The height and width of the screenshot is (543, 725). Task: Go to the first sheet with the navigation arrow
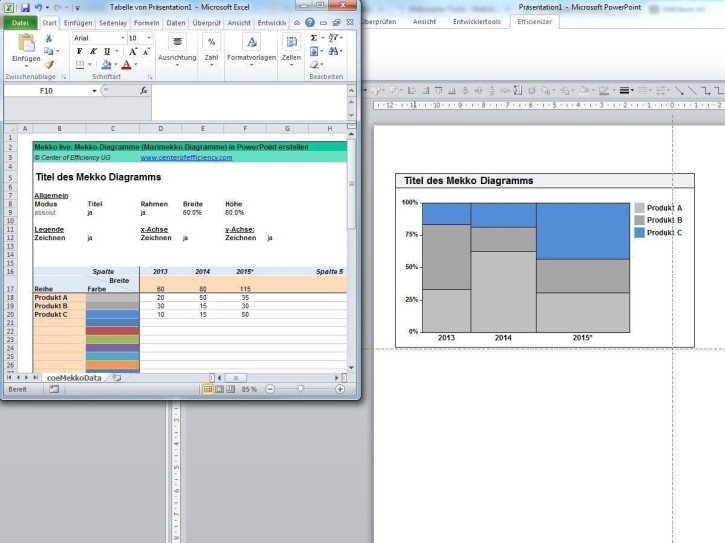(x=9, y=378)
